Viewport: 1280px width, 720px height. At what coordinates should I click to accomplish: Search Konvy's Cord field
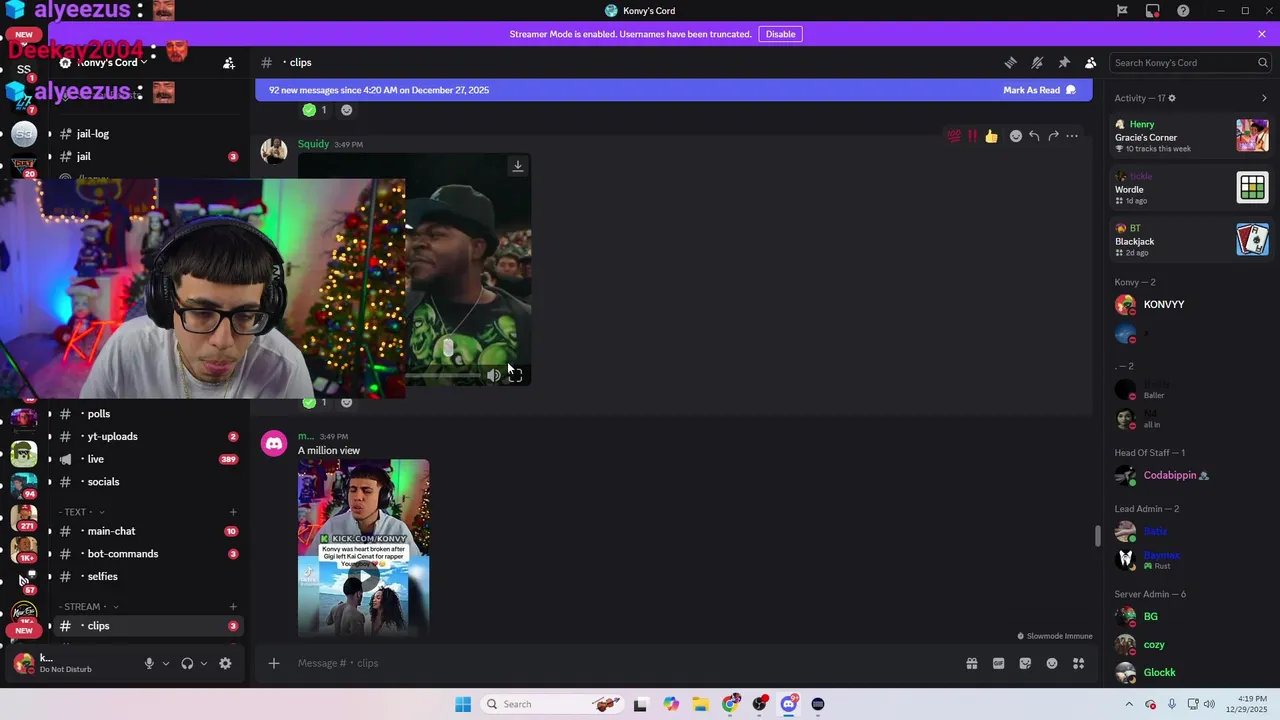point(1190,62)
